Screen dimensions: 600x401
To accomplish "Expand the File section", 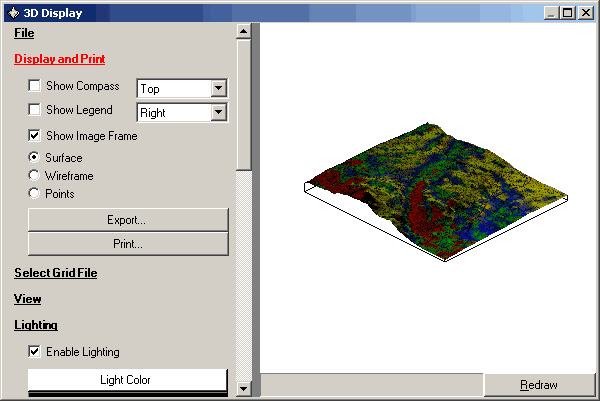I will 24,33.
